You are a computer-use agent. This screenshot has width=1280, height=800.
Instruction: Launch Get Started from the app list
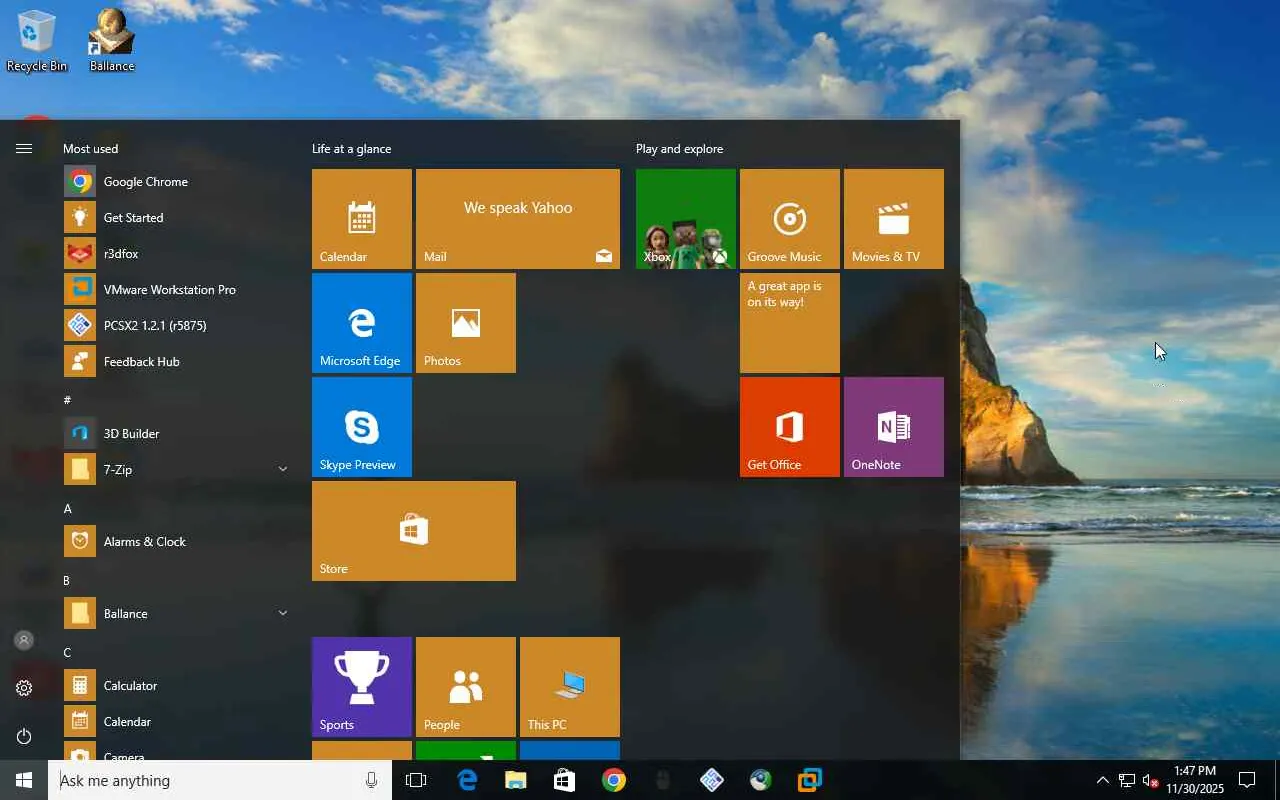(x=176, y=218)
